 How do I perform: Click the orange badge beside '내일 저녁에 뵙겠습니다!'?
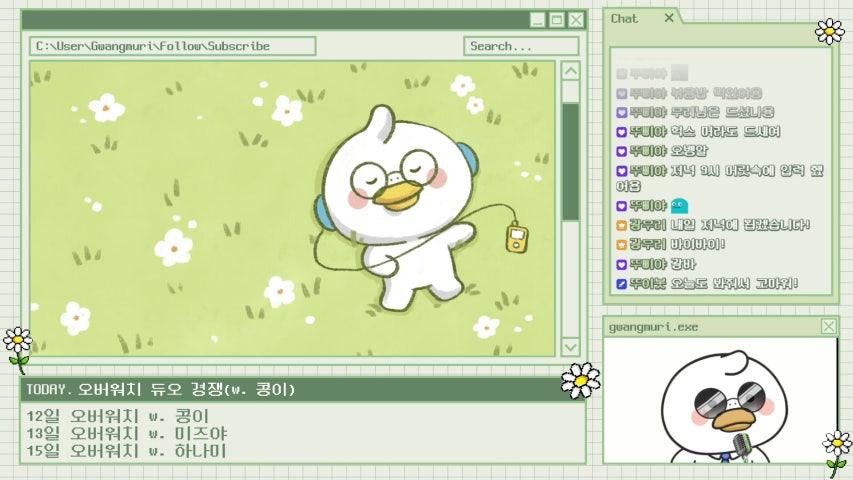click(621, 225)
